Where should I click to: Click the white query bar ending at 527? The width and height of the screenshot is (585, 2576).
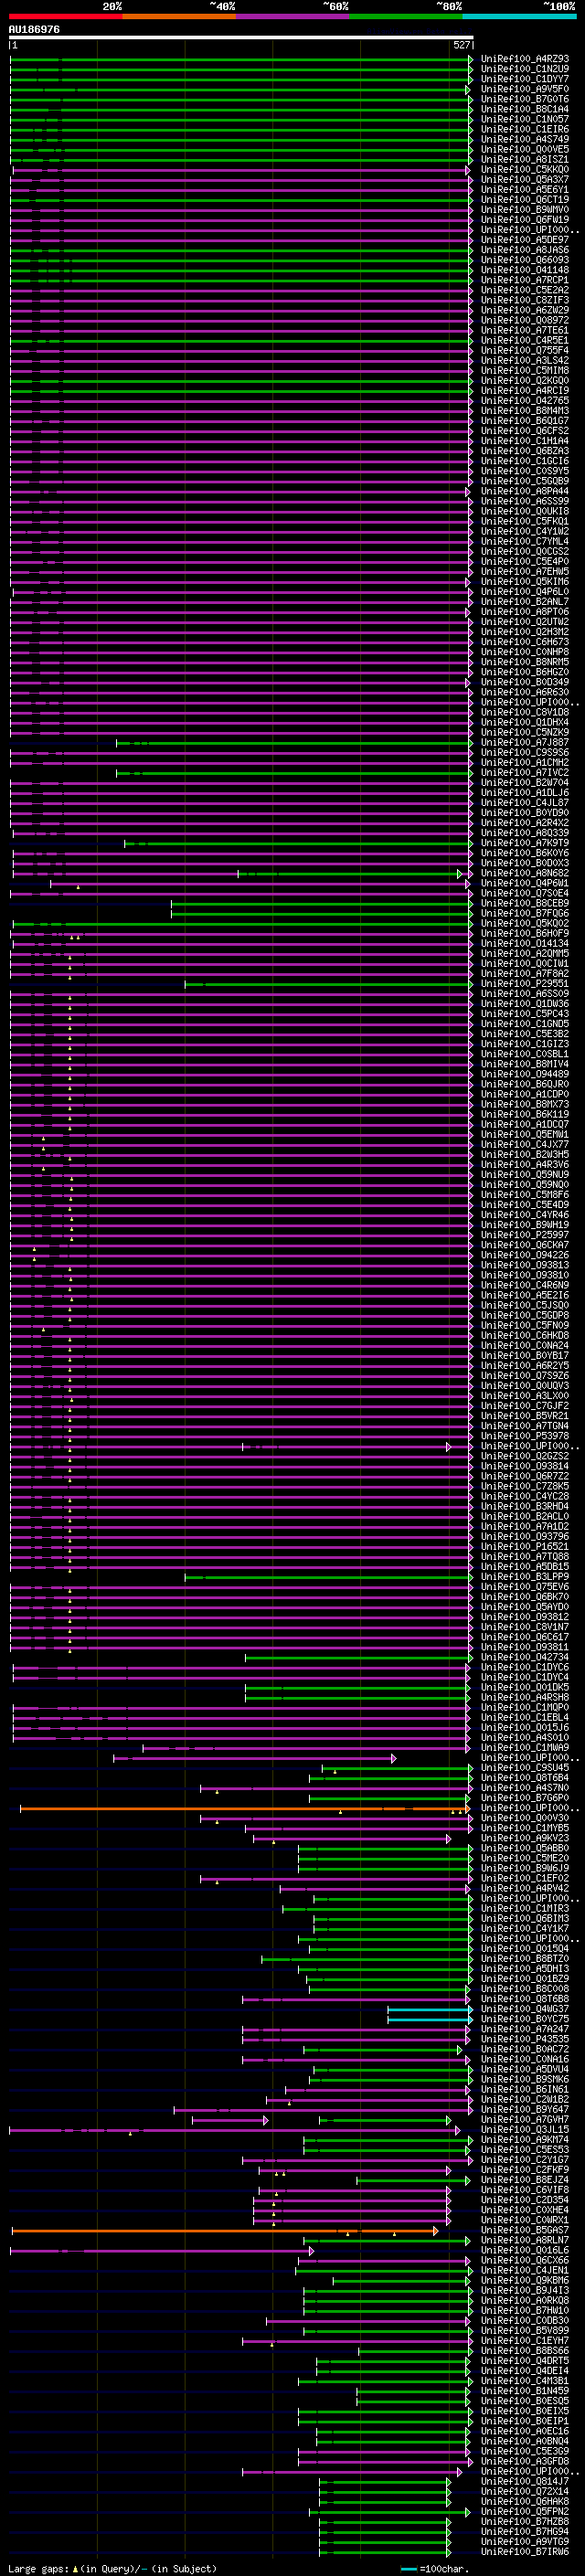(241, 38)
